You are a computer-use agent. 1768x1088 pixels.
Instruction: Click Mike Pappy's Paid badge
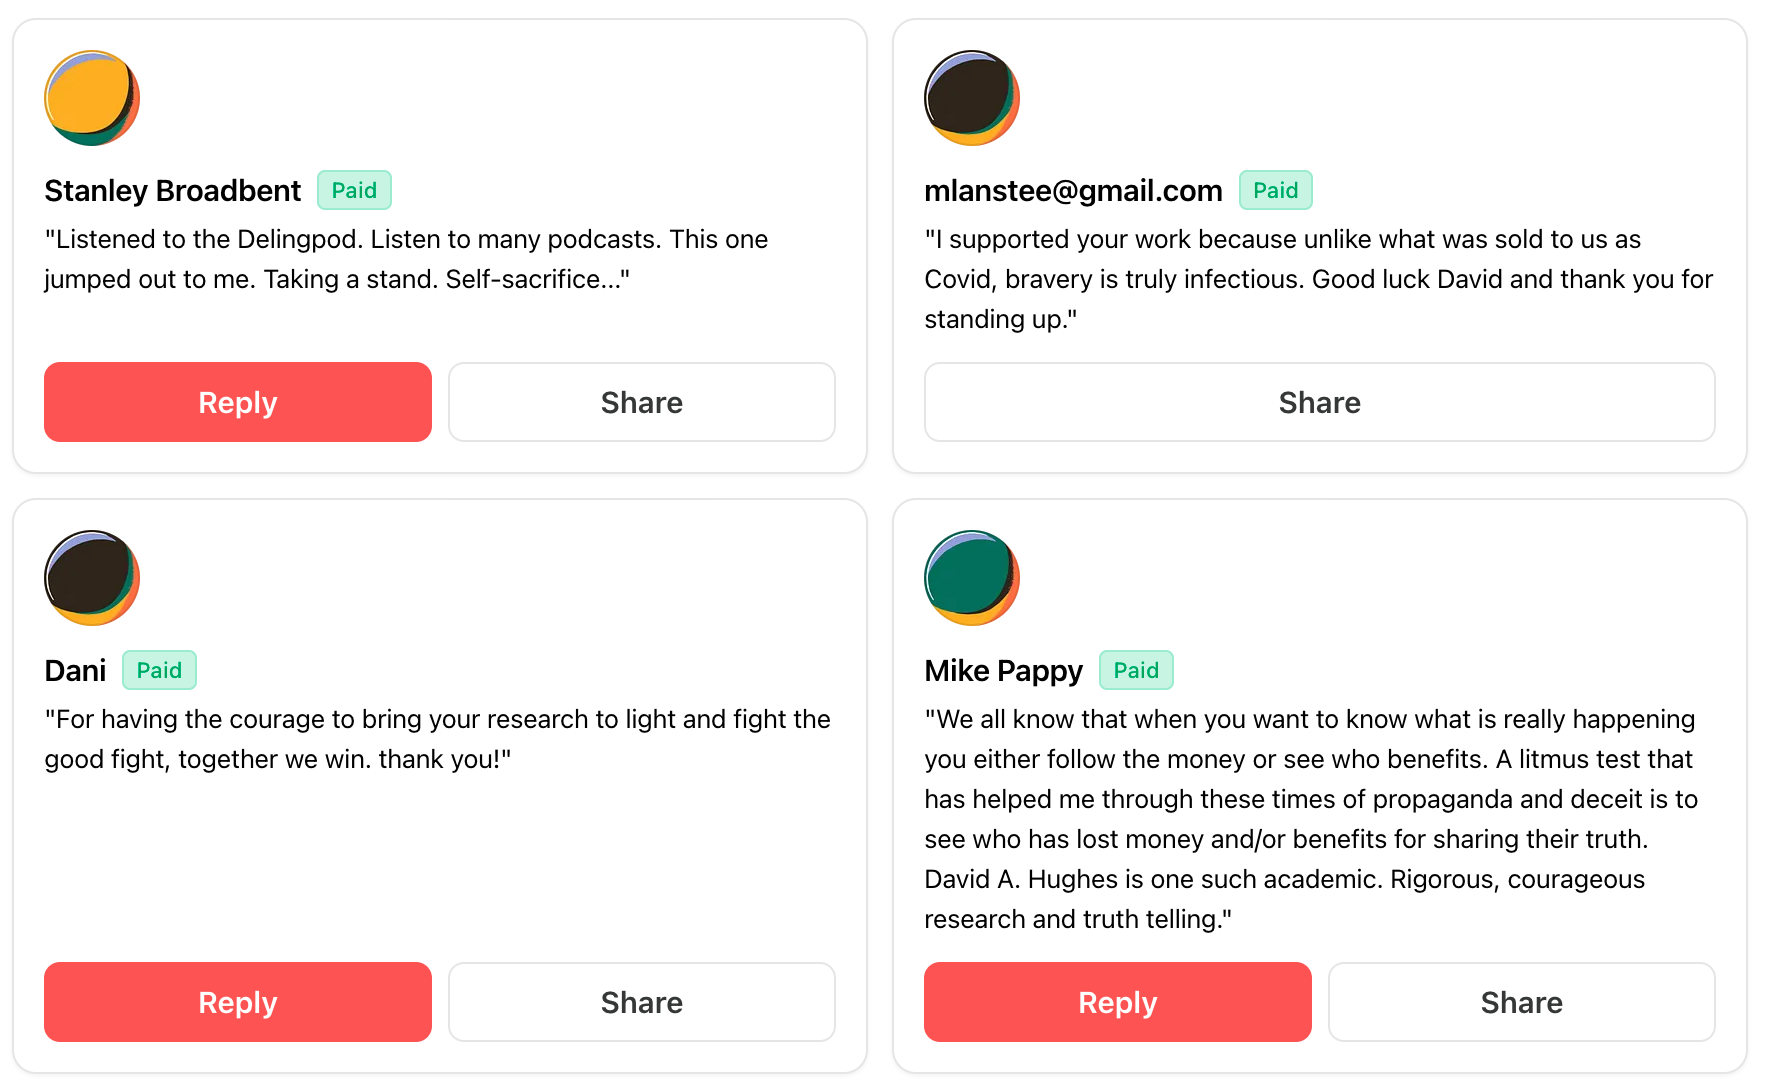1136,670
